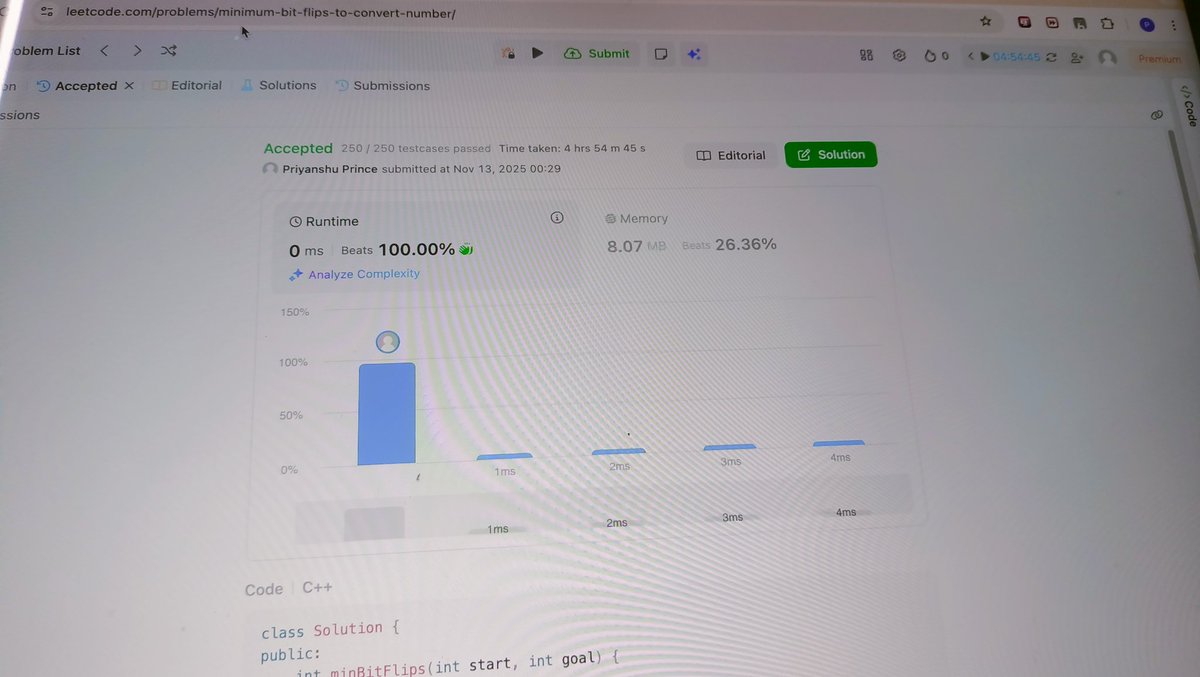This screenshot has height=677, width=1200.
Task: Resume the timer play control
Action: point(985,57)
